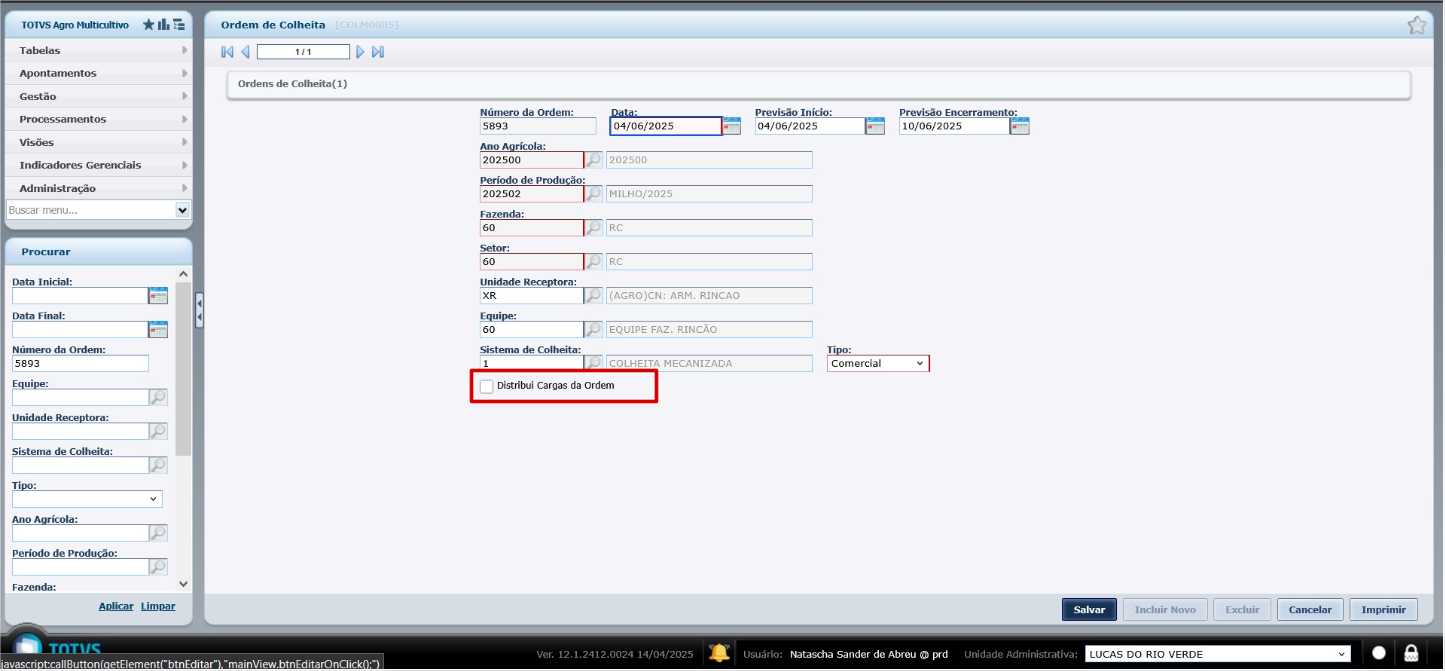Open calendar for Previsão Encerramento
This screenshot has width=1445, height=671.
(1020, 126)
